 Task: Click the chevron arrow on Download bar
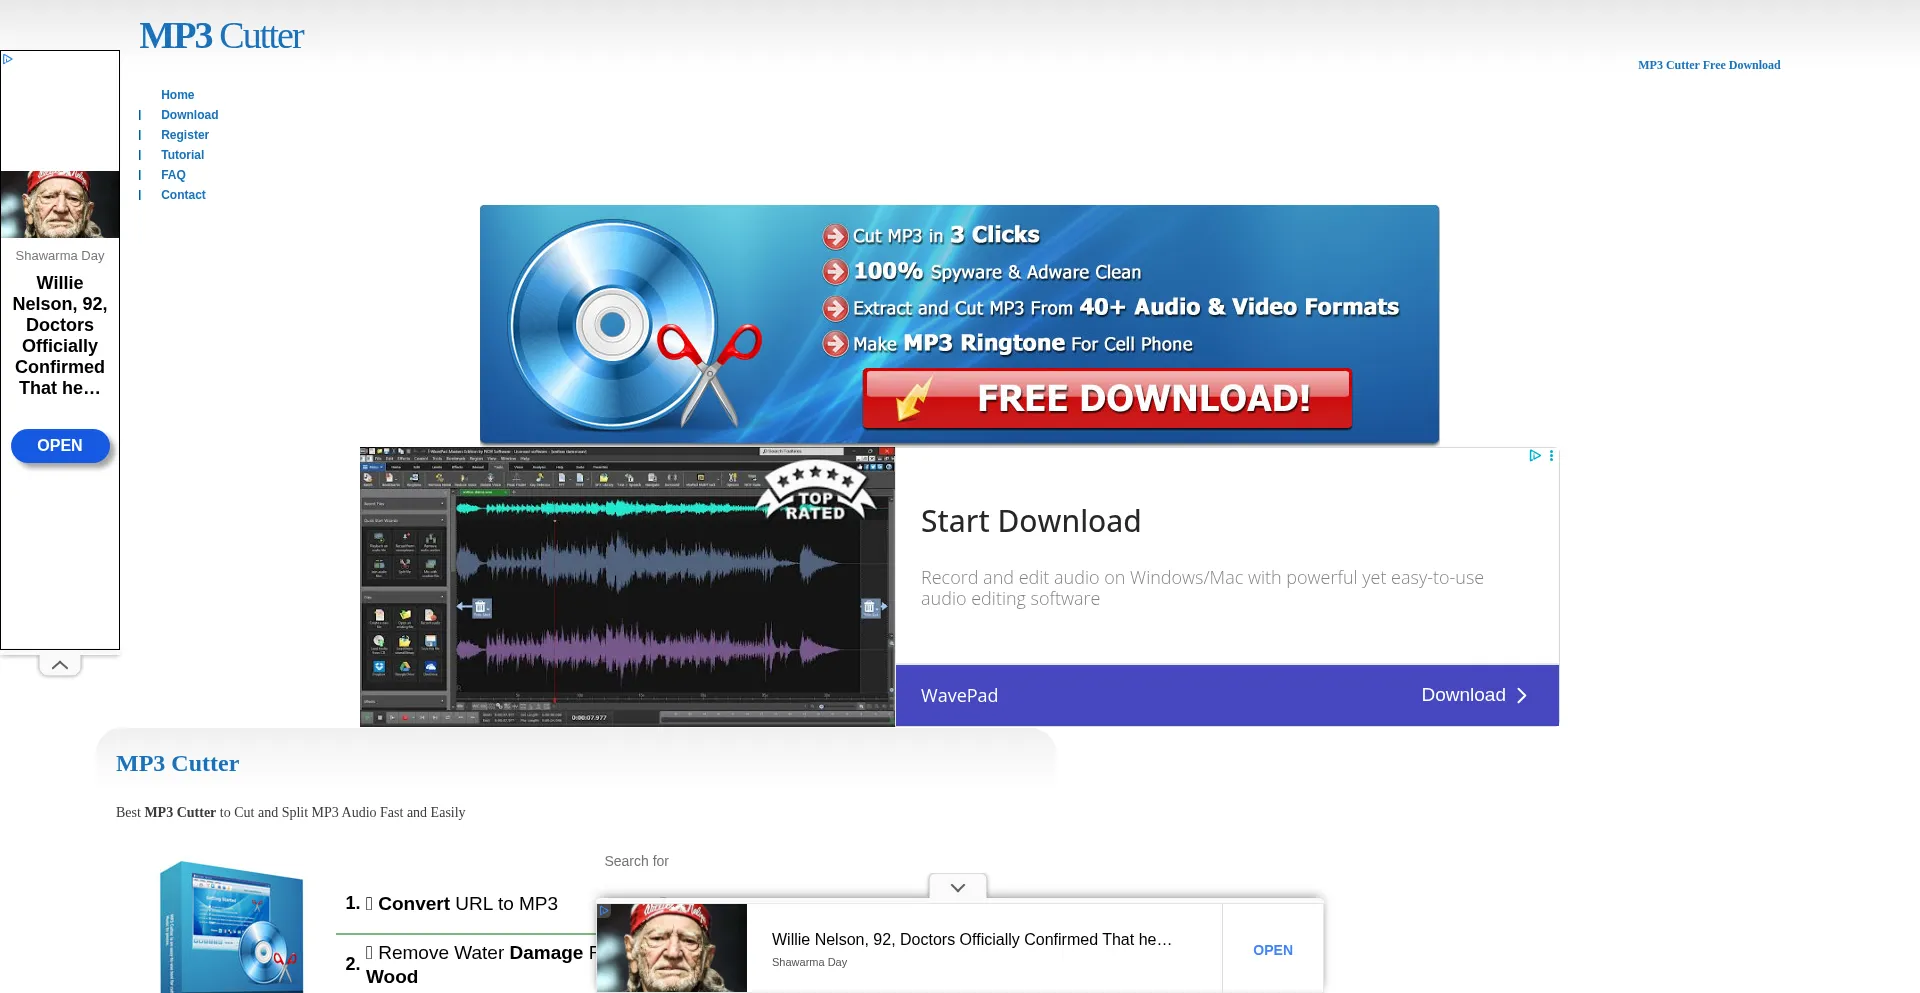click(x=1522, y=696)
